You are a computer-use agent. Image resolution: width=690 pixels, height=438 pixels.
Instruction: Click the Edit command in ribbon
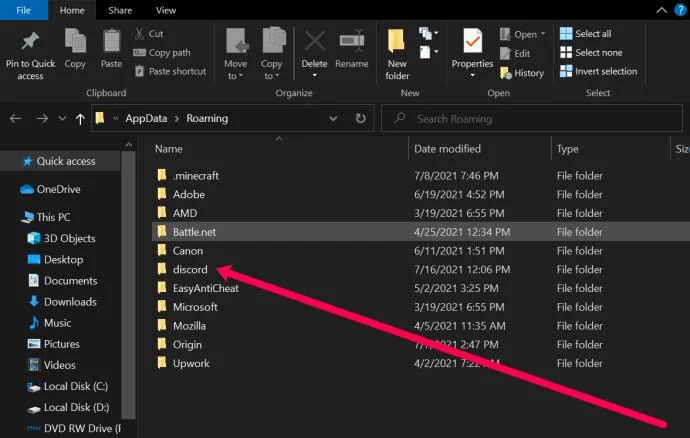(x=515, y=53)
